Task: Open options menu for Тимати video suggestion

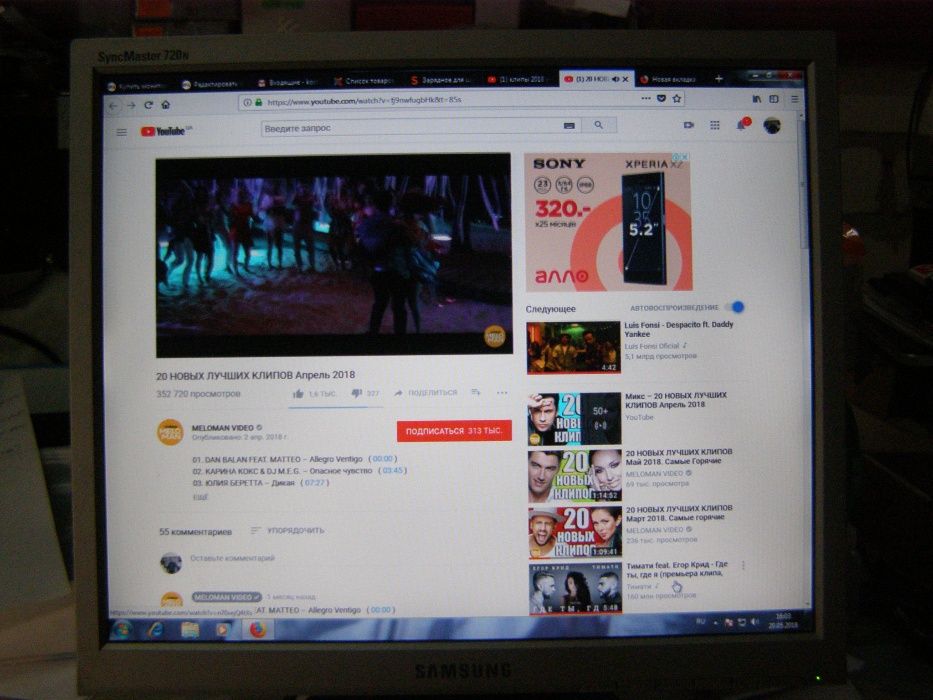Action: point(743,565)
